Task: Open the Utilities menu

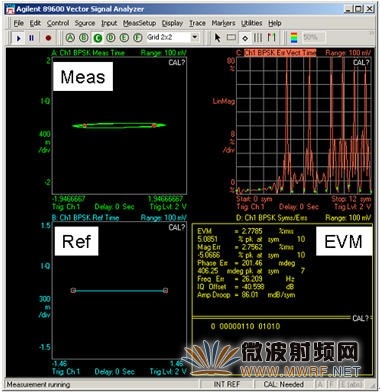Action: tap(251, 23)
